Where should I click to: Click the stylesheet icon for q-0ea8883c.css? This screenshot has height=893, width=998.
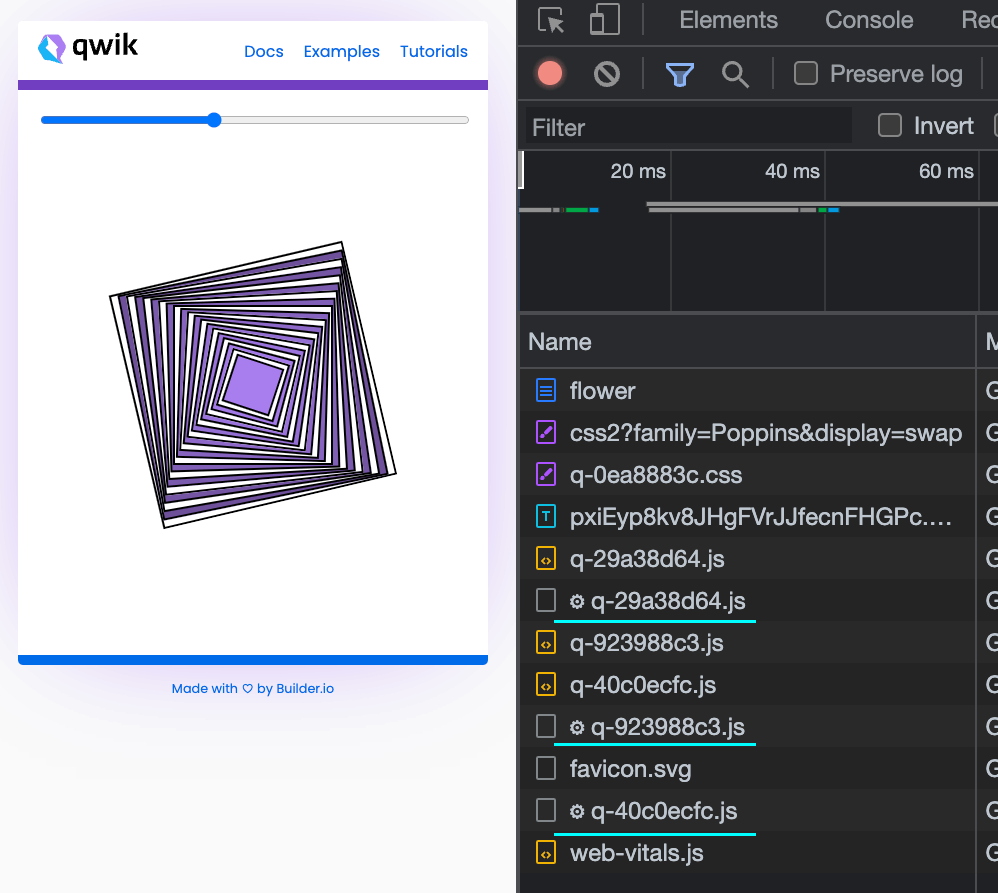click(x=545, y=474)
